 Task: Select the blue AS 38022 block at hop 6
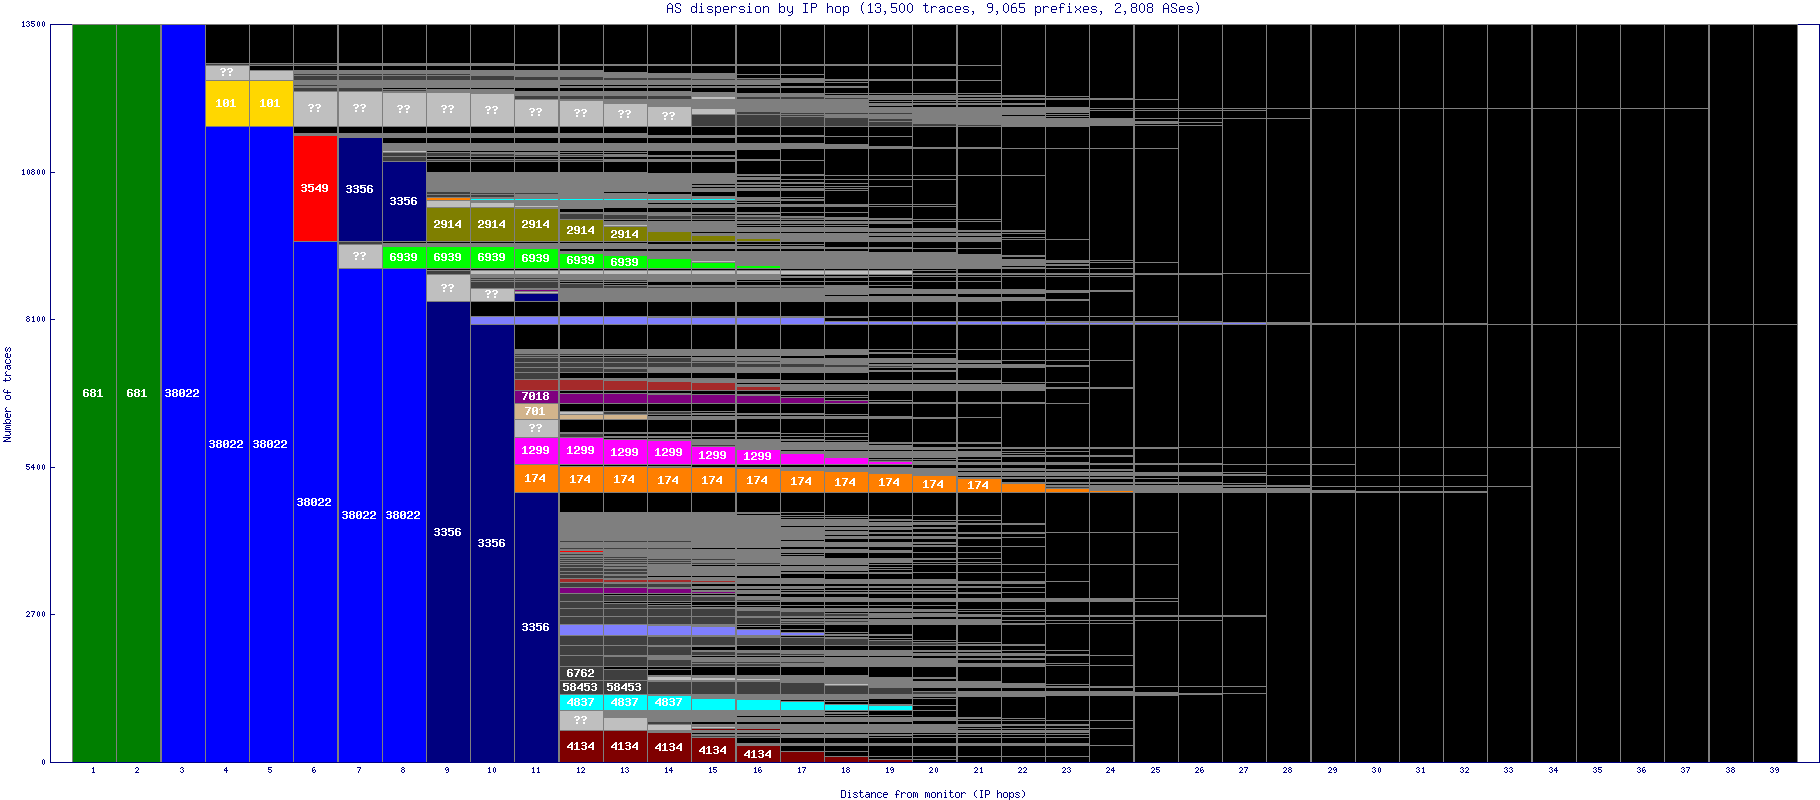coord(315,502)
